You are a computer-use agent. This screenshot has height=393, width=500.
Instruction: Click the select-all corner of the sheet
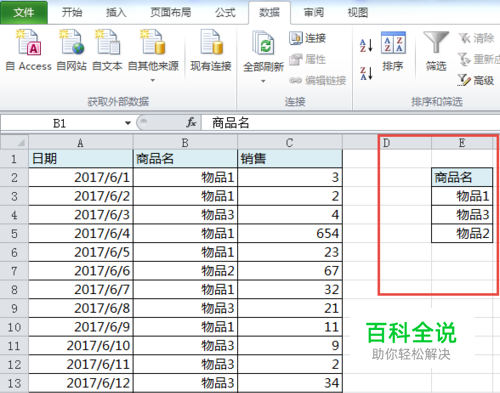click(x=14, y=142)
